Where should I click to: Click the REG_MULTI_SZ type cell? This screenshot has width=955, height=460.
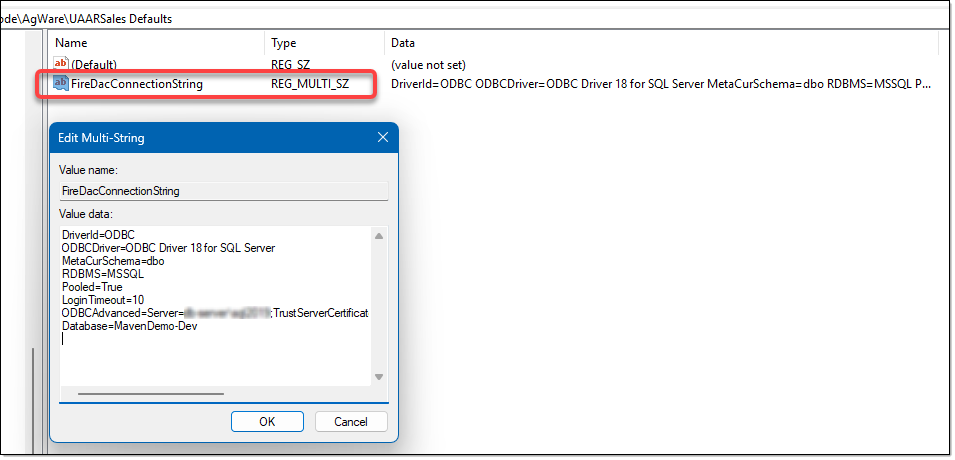point(310,84)
